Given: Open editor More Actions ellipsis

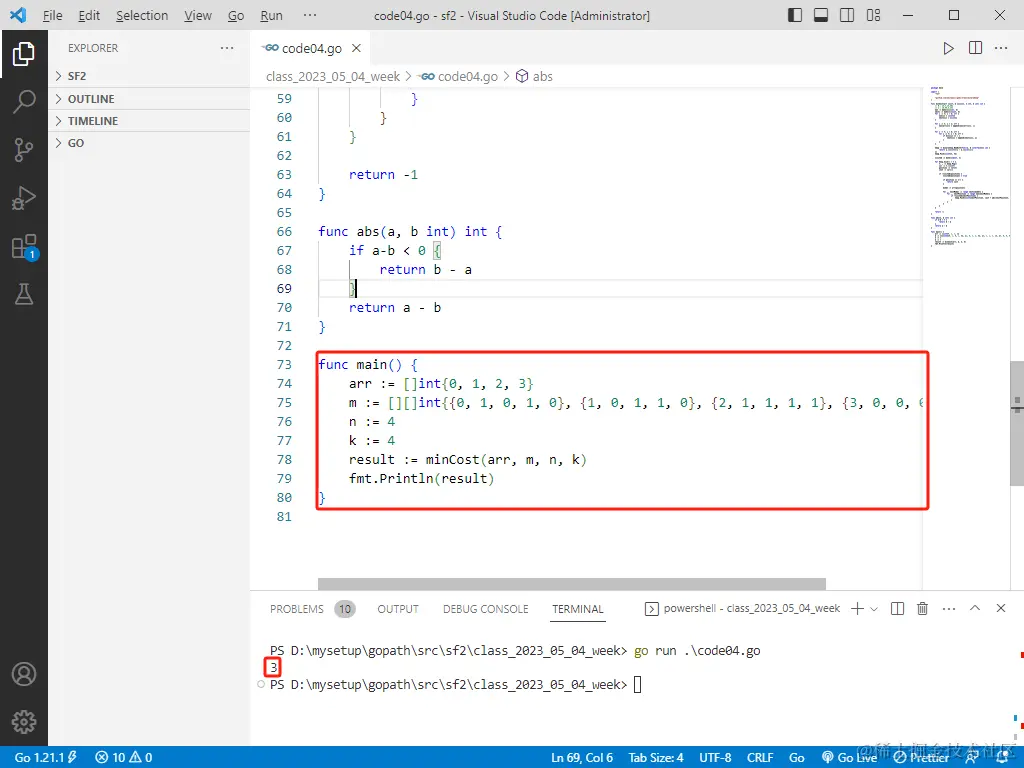Looking at the screenshot, I should (x=1000, y=48).
